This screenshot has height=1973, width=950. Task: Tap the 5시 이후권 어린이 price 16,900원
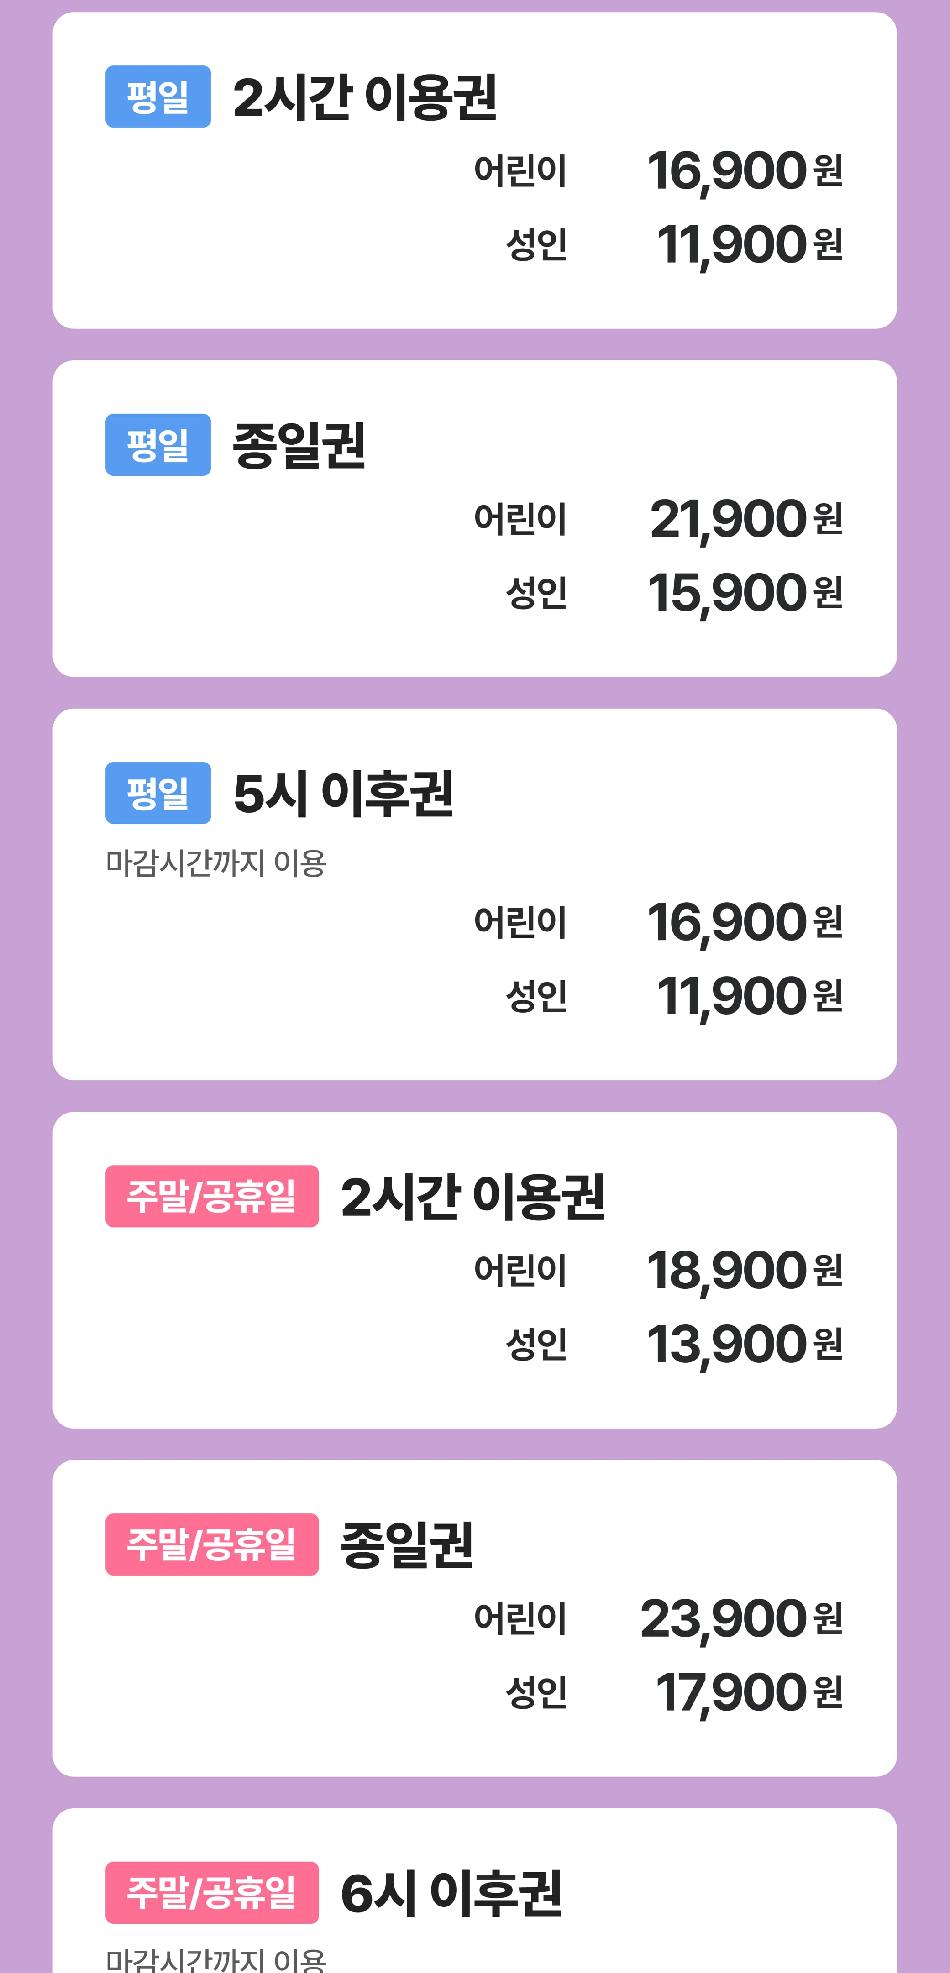coord(744,922)
